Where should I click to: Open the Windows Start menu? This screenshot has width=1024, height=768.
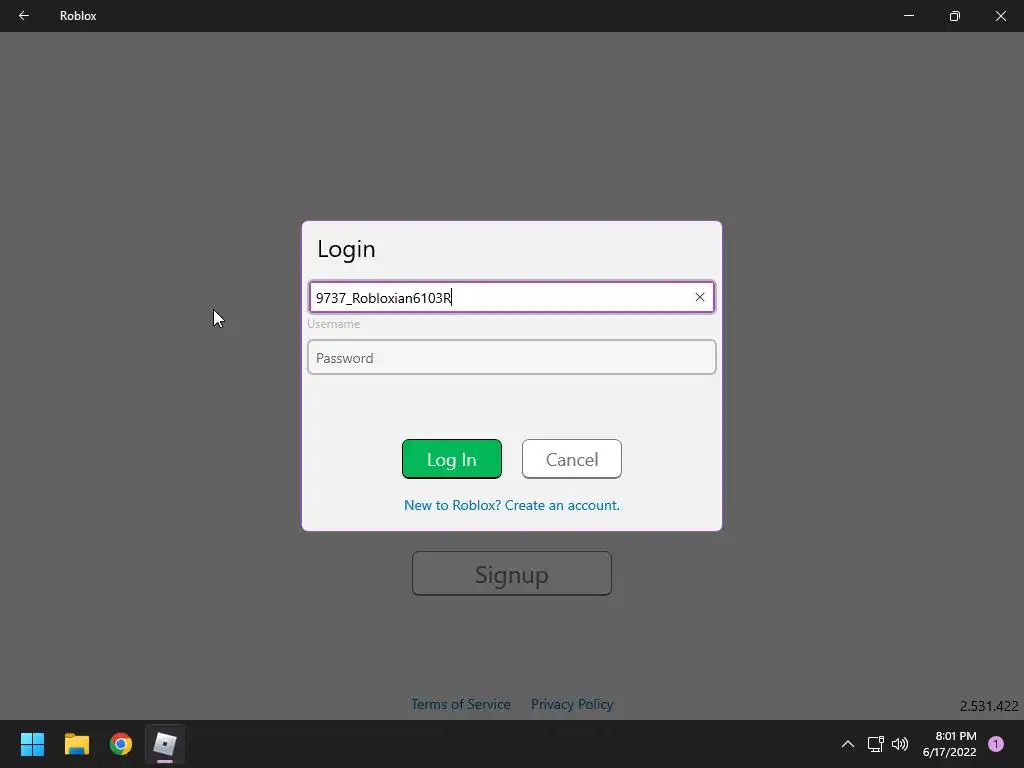click(x=32, y=744)
